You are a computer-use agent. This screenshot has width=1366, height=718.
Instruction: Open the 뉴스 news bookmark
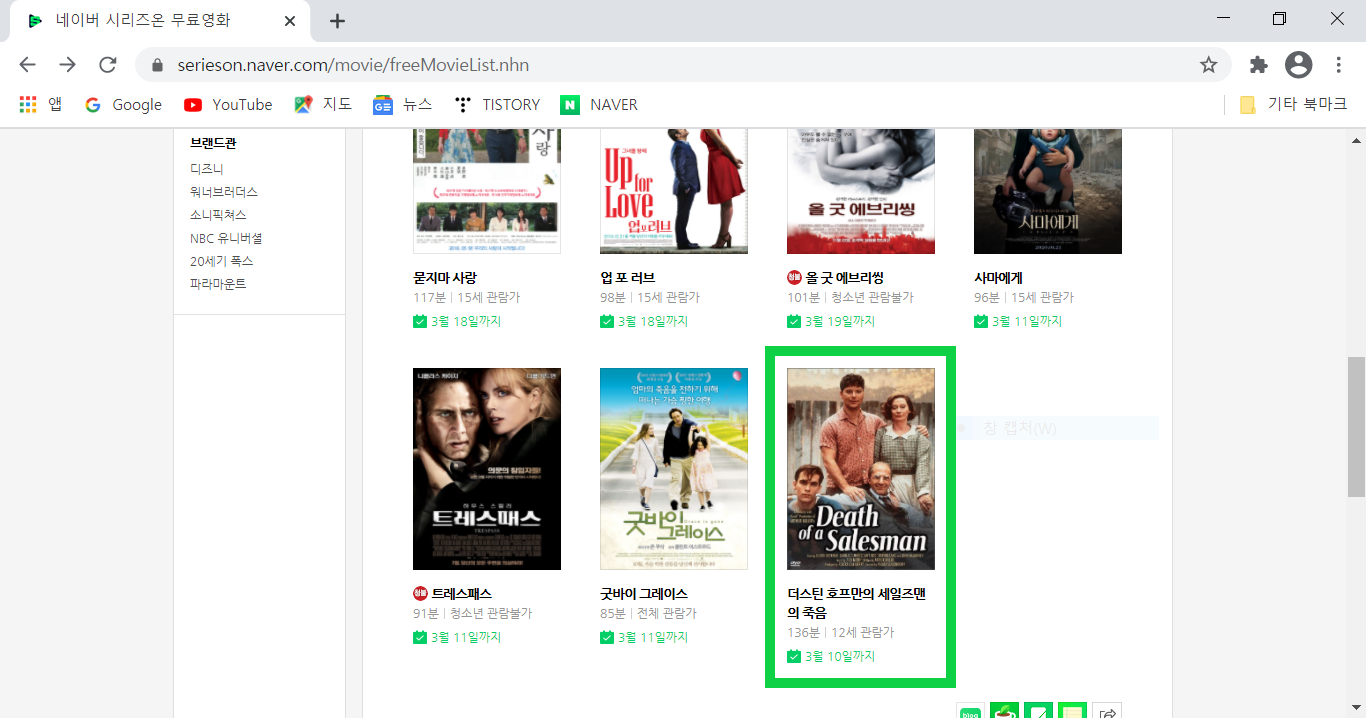pos(403,104)
